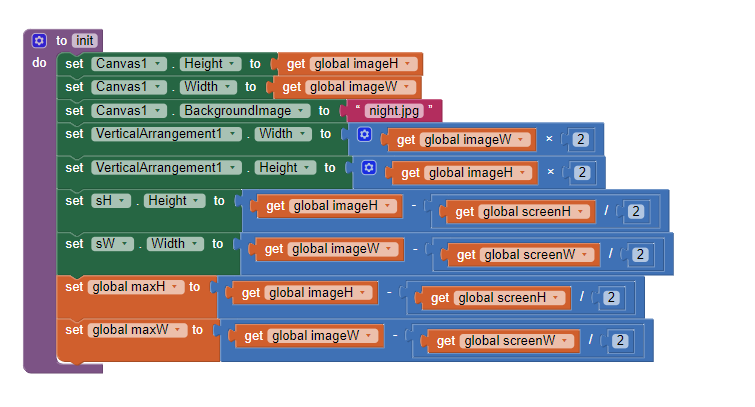Open the Height property dropdown of VerticalArrangement1
Screen dimensions: 755x407
285,168
